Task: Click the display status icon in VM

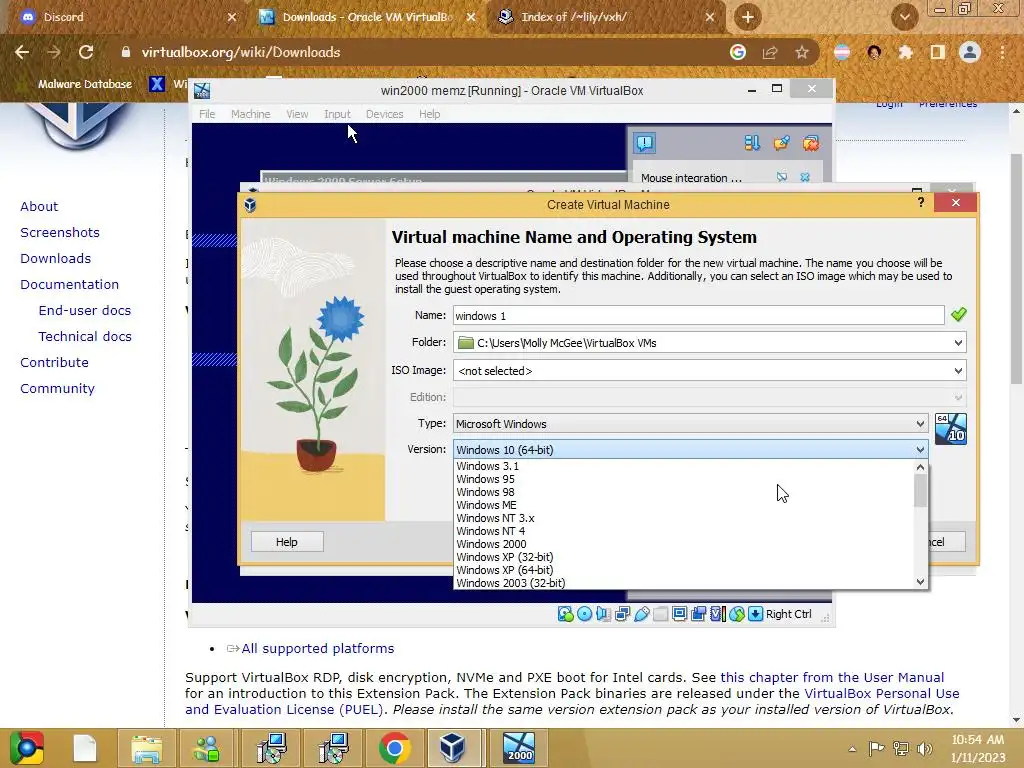Action: tap(679, 614)
